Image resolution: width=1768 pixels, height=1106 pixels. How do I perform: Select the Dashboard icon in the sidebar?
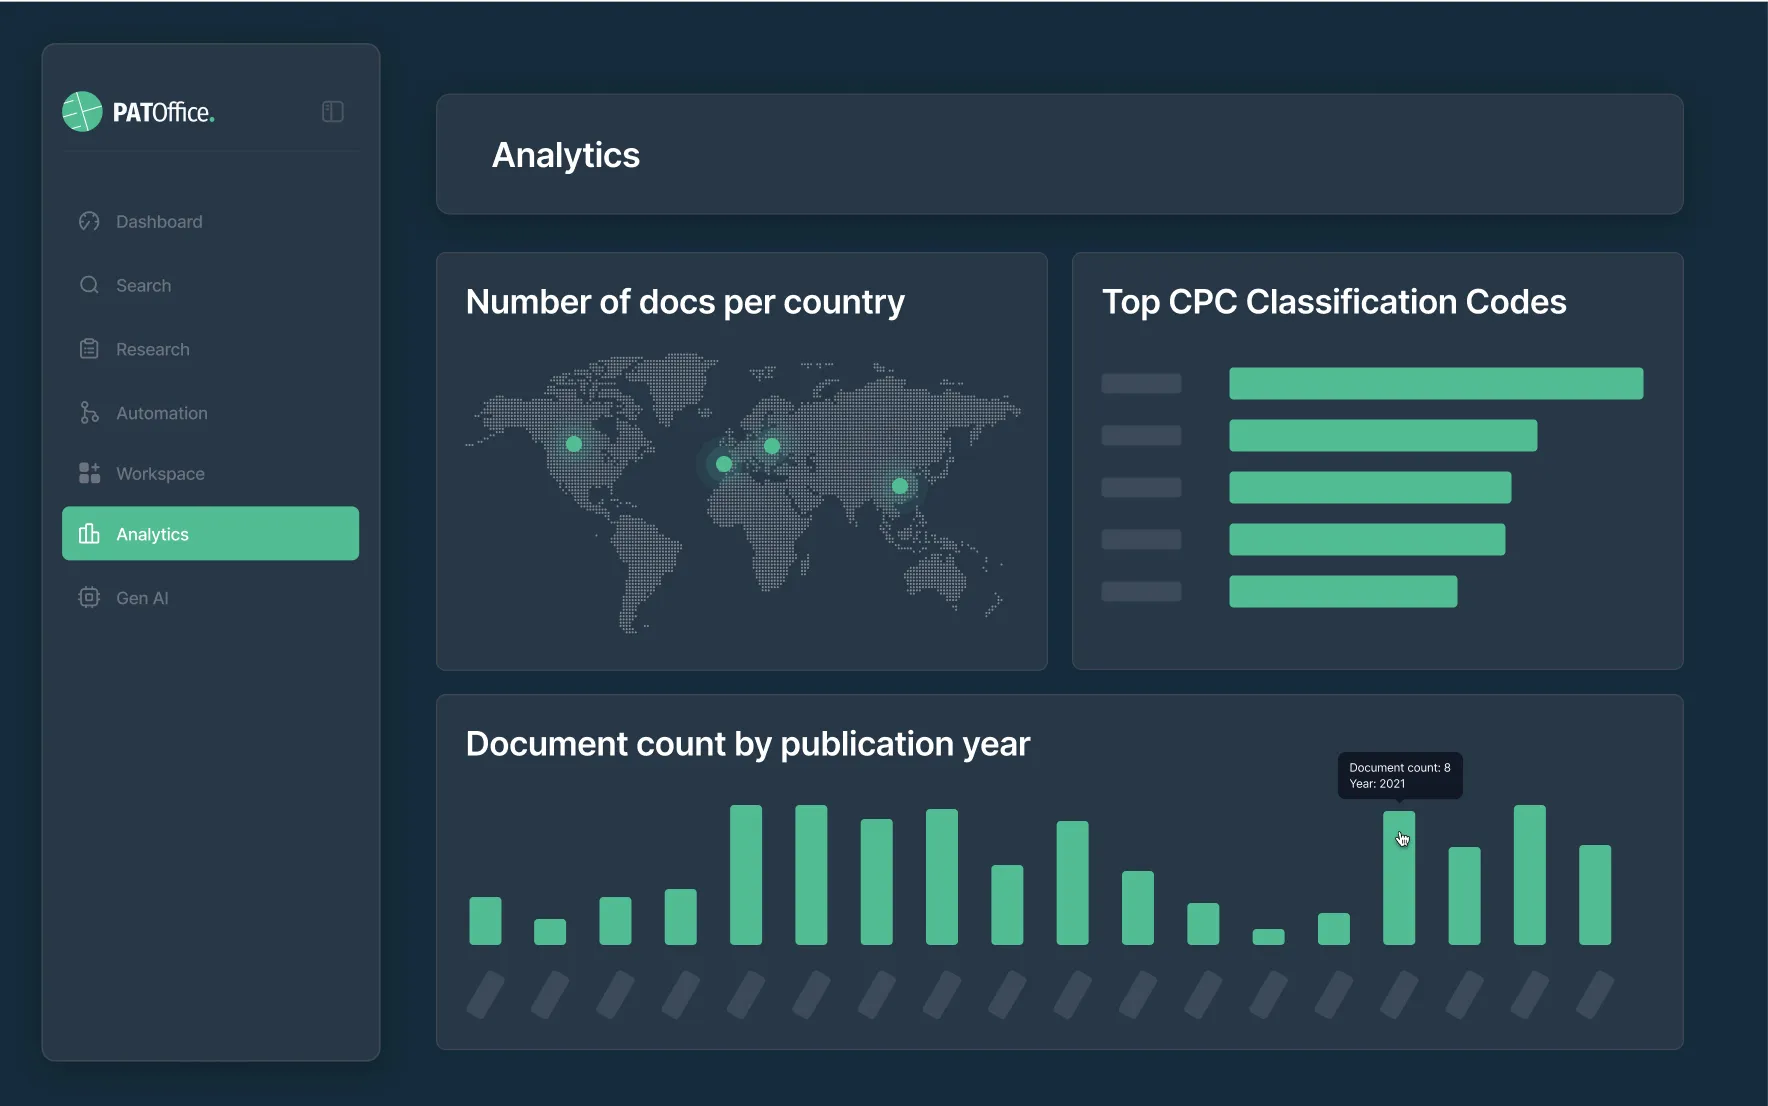[89, 221]
